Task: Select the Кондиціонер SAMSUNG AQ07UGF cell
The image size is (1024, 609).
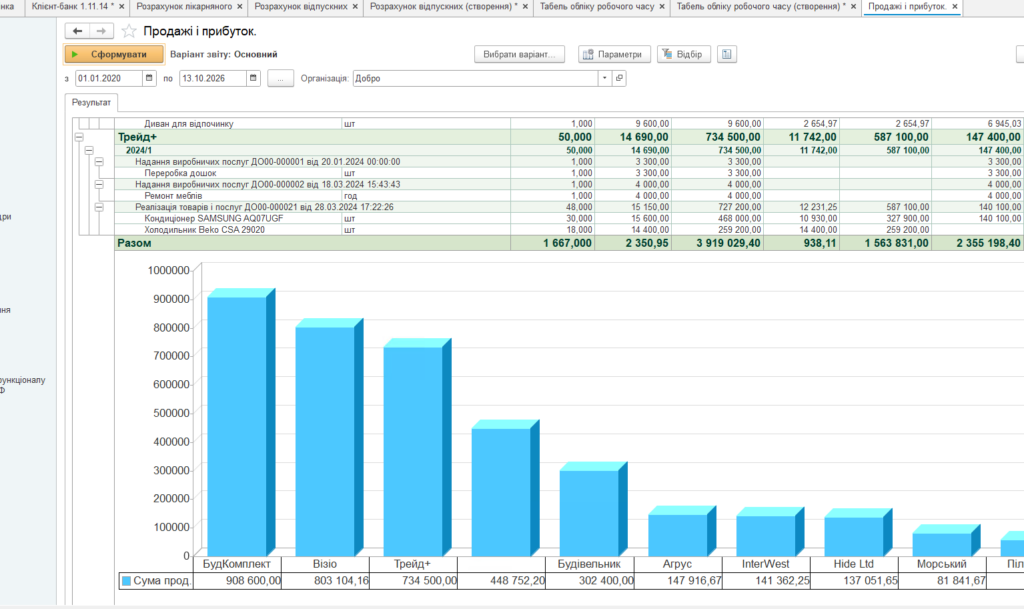Action: tap(228, 219)
